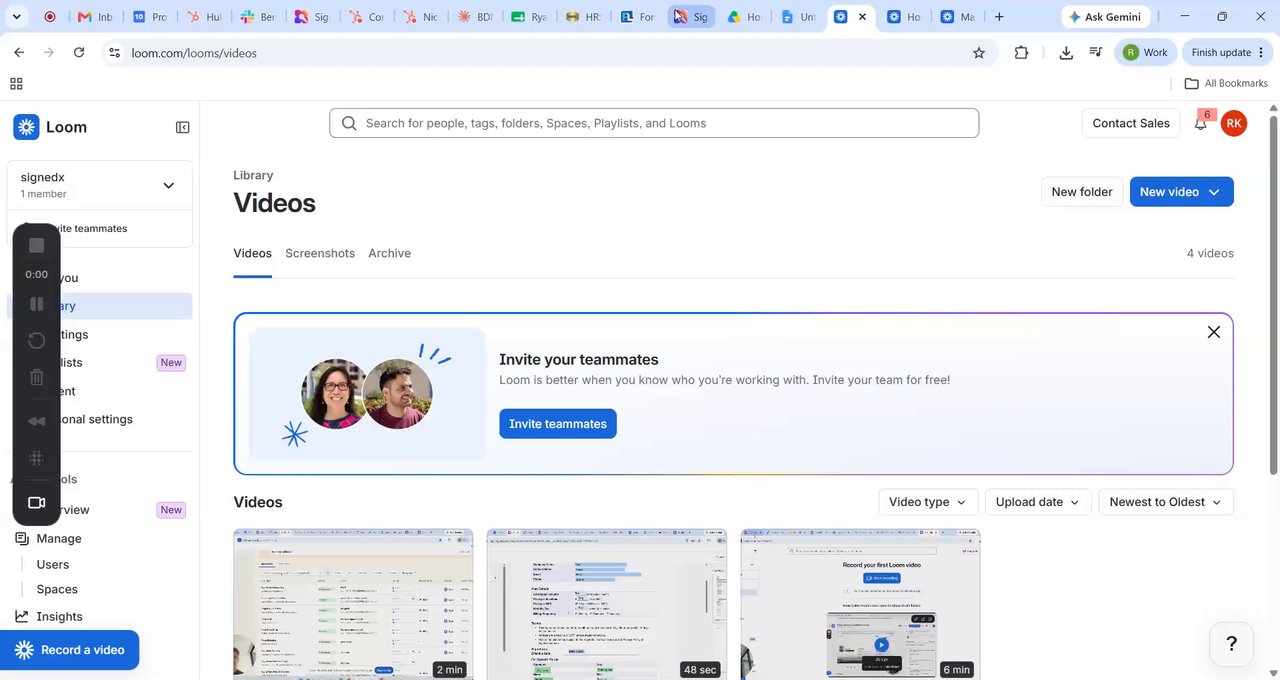This screenshot has width=1280, height=680.
Task: Open the media control icon in Chrome toolbar
Action: [x=1096, y=53]
